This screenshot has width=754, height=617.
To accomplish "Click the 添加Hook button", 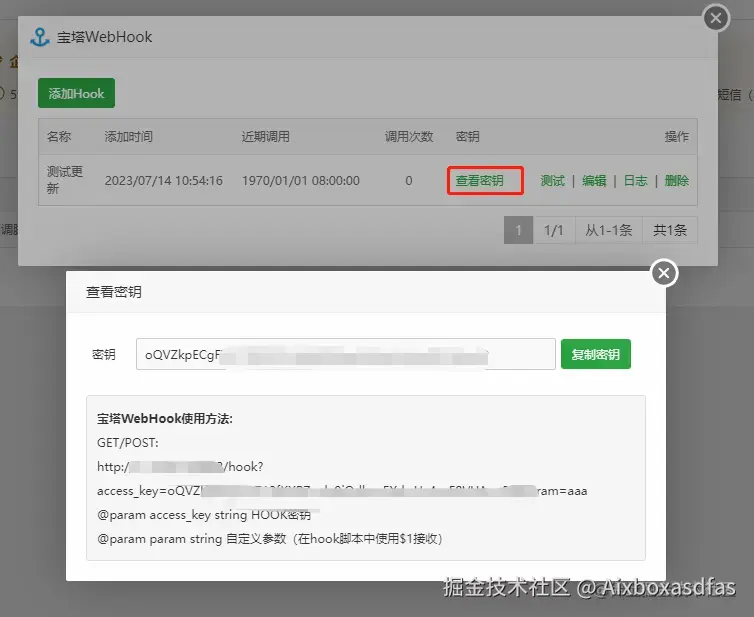I will pyautogui.click(x=76, y=93).
